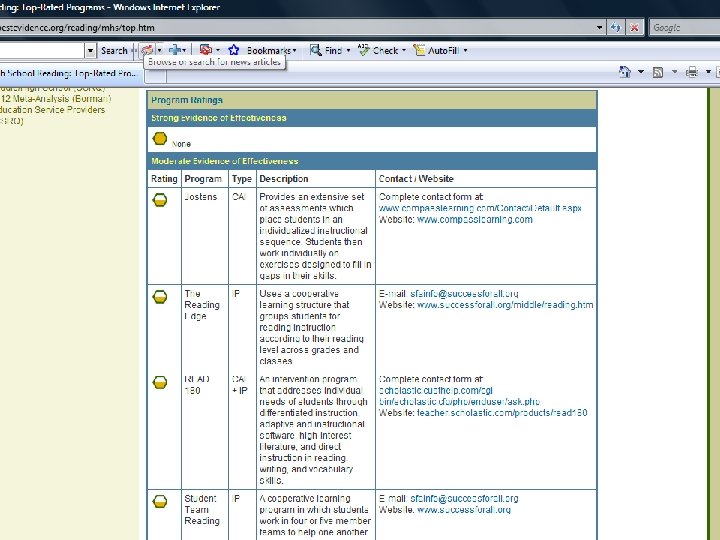
Task: Open the Feeds dropdown arrow
Action: tap(674, 72)
